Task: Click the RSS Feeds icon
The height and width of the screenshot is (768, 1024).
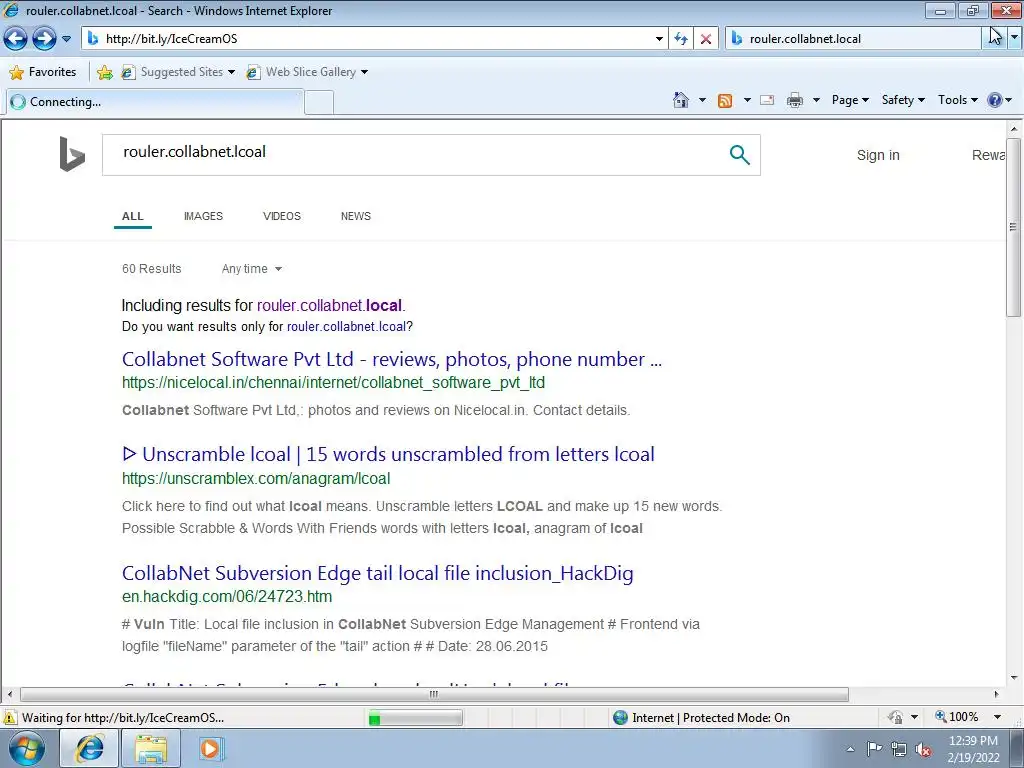Action: tap(725, 100)
